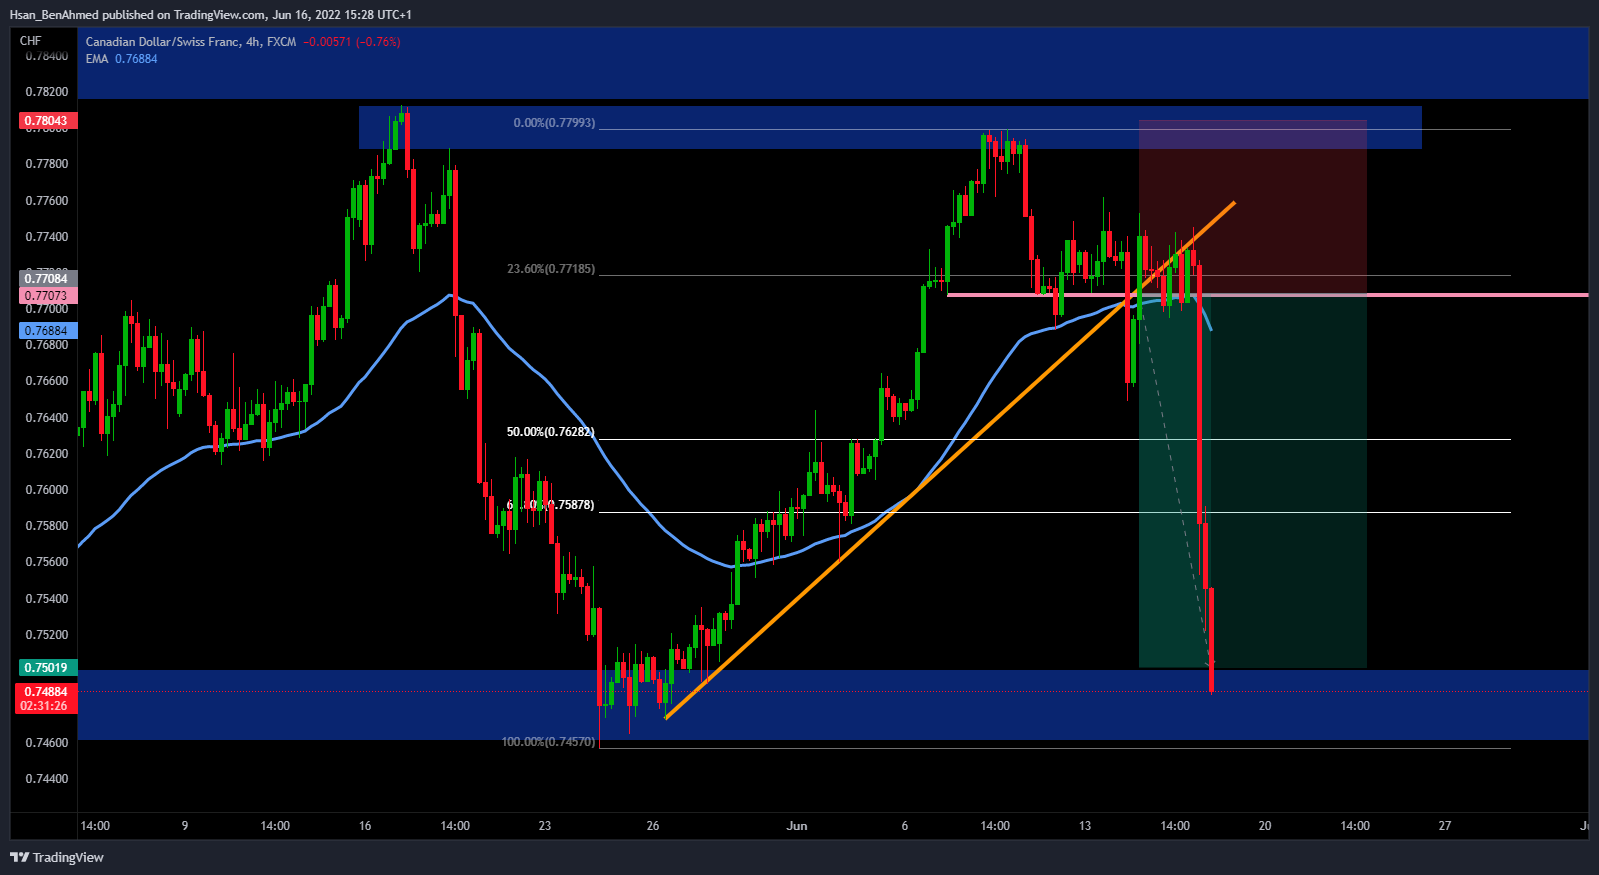The image size is (1599, 875).
Task: Click the 0.76400 price axis label
Action: 47,418
